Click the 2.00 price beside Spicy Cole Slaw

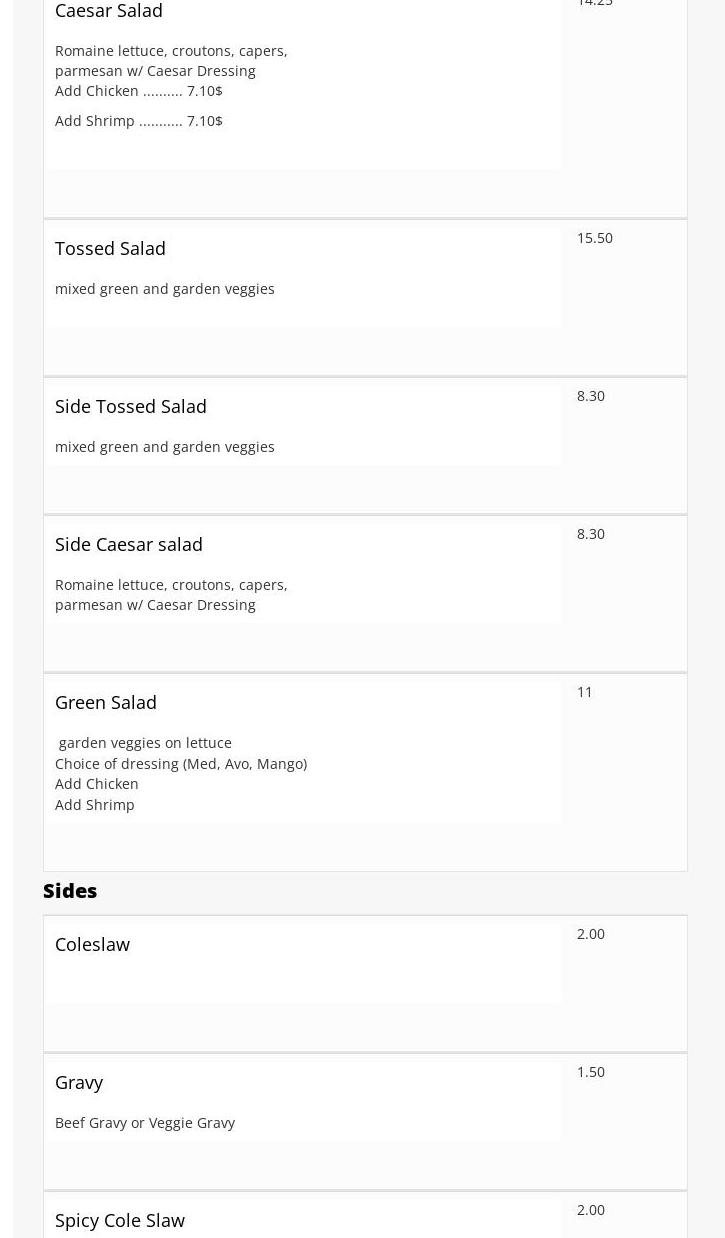click(x=590, y=1210)
